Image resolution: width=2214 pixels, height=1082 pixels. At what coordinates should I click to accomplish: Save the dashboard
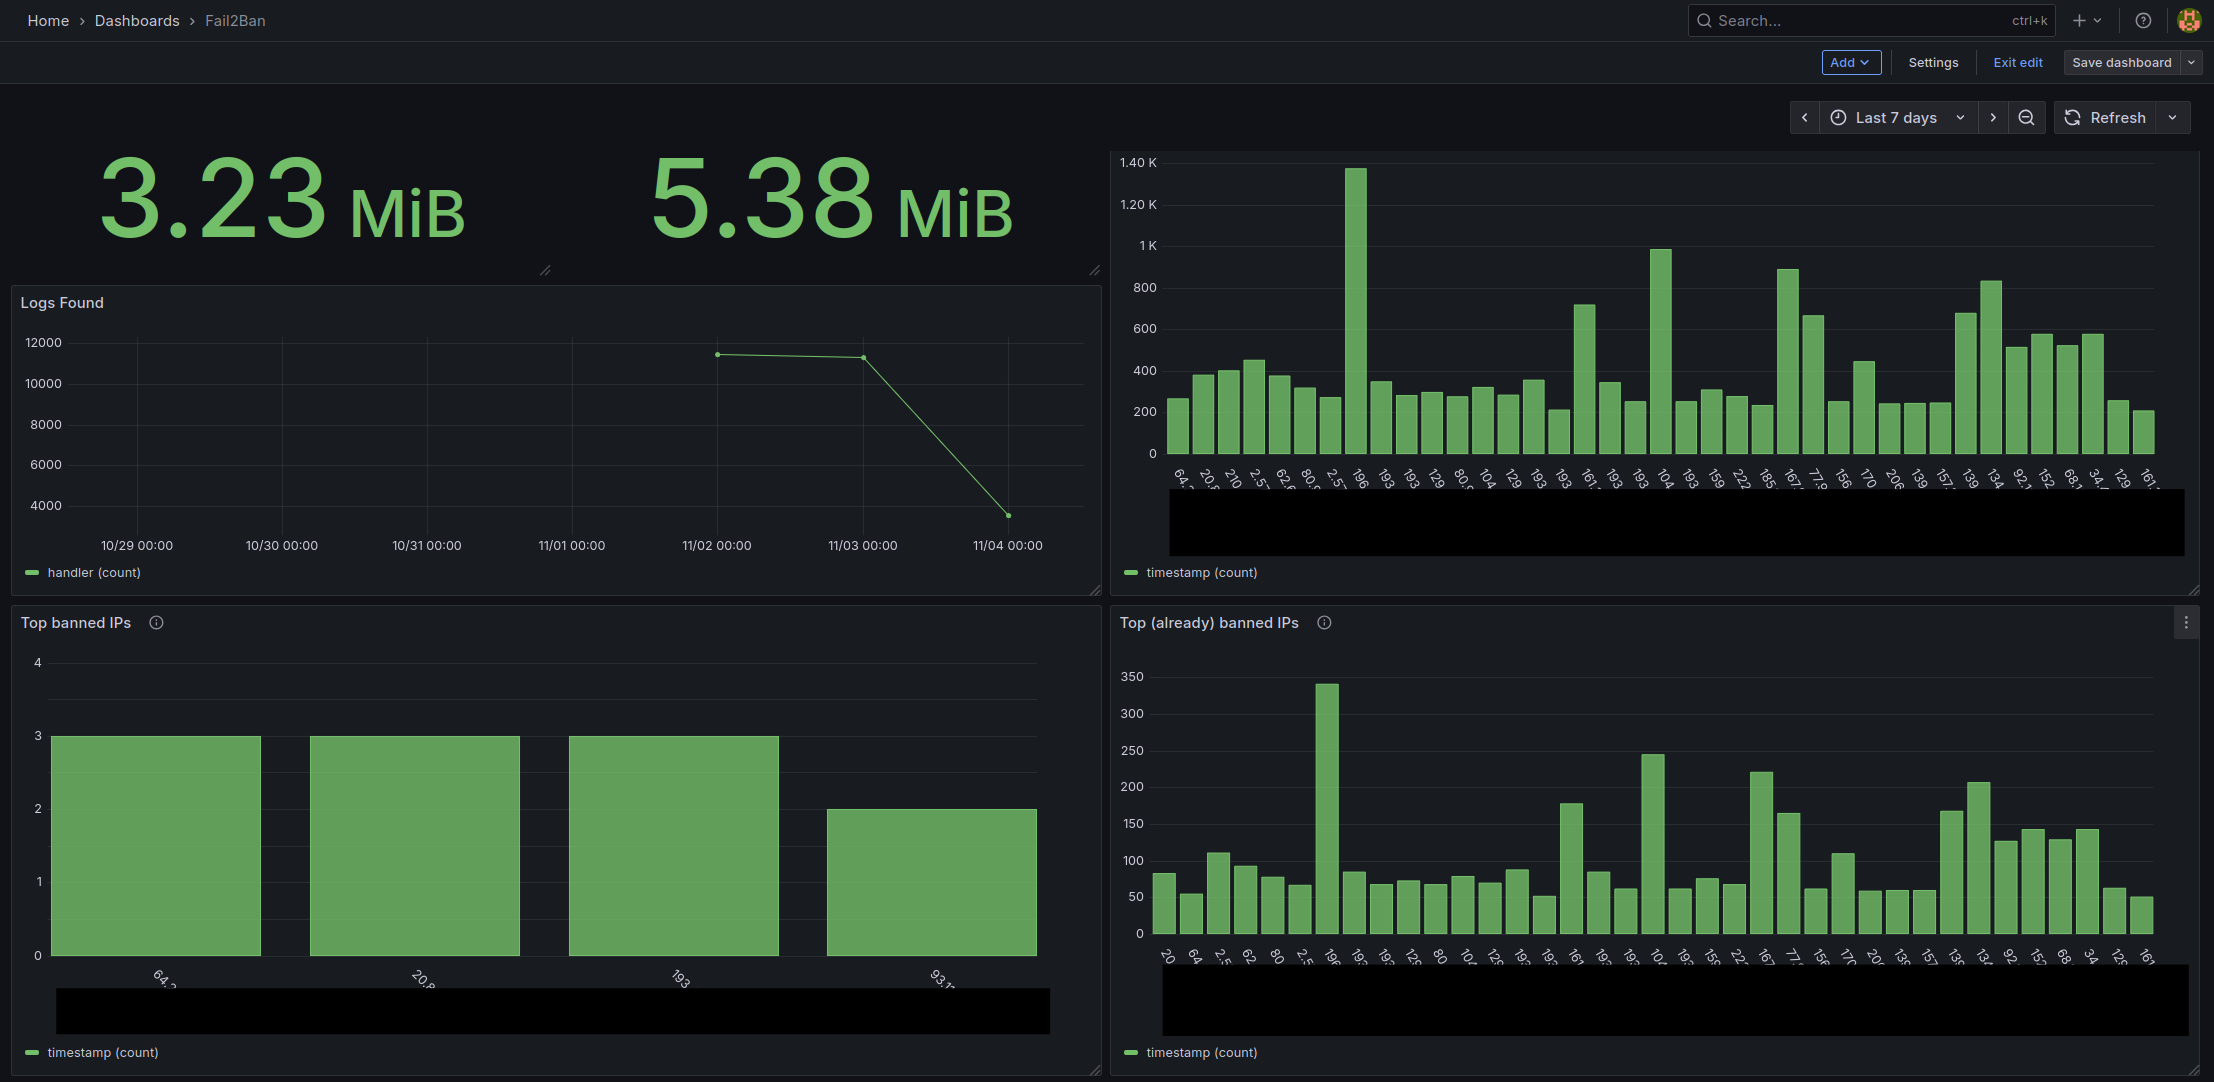(x=2121, y=62)
